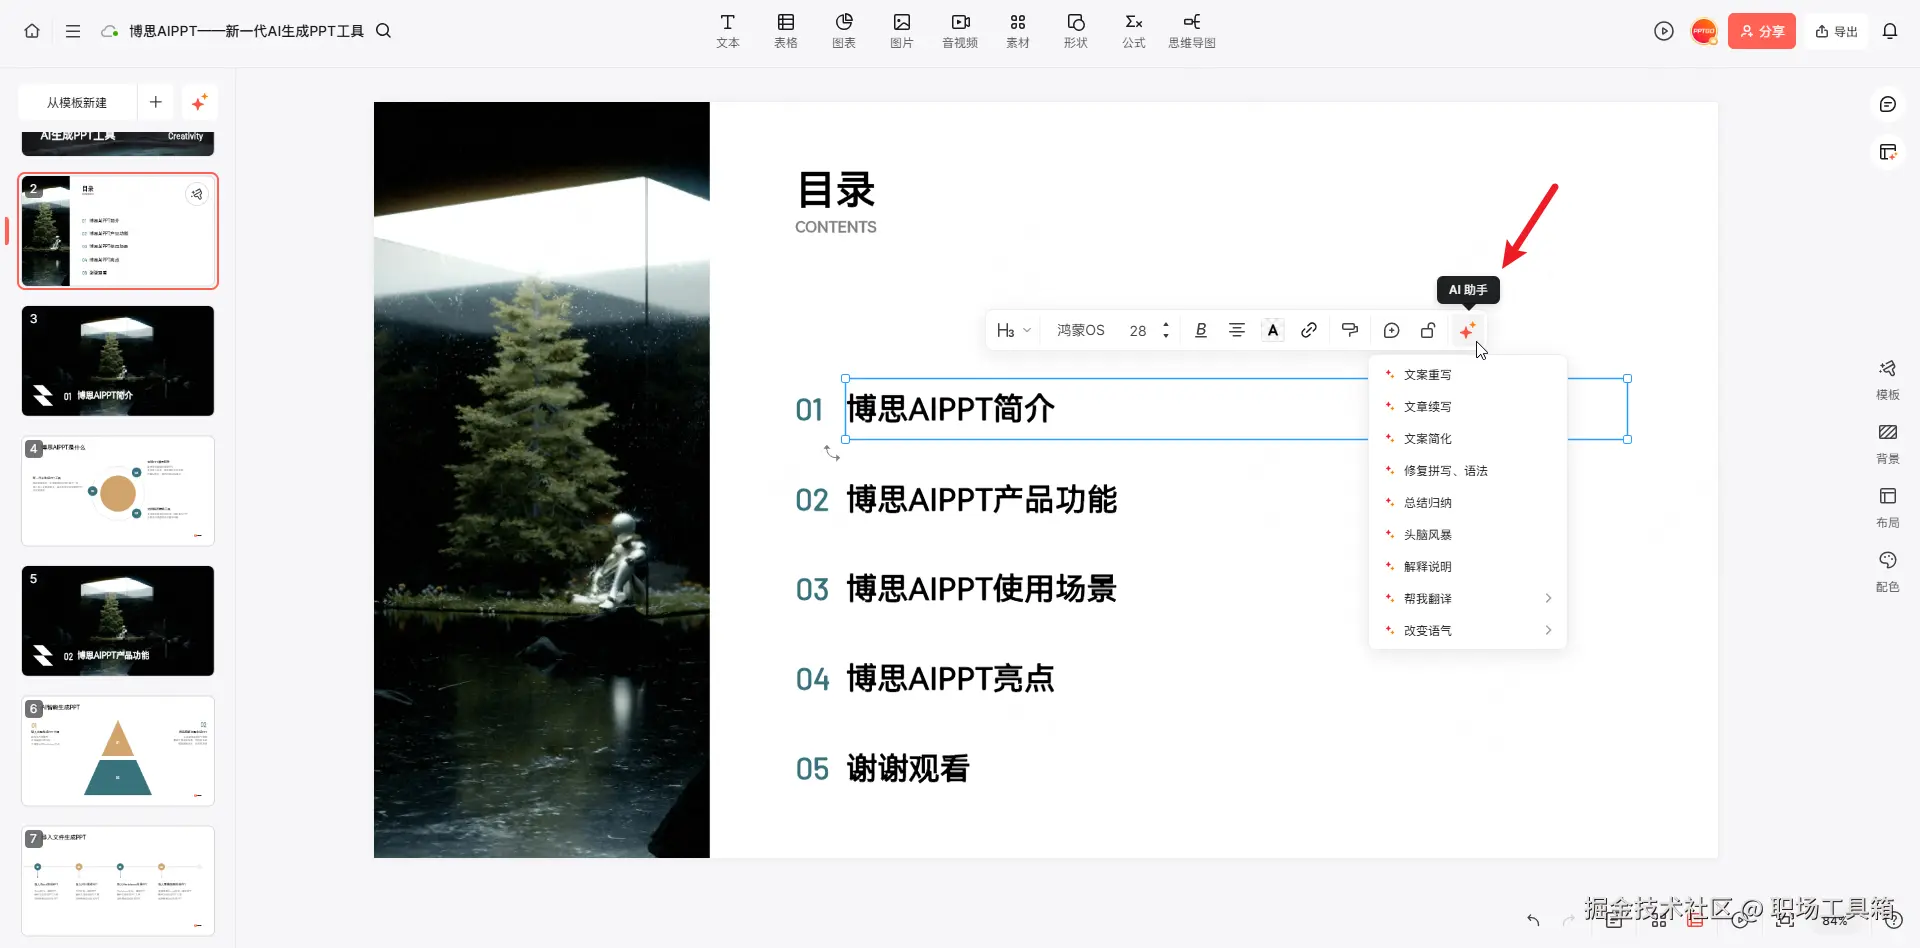This screenshot has height=948, width=1920.
Task: Insert a chart (图表)
Action: point(844,31)
